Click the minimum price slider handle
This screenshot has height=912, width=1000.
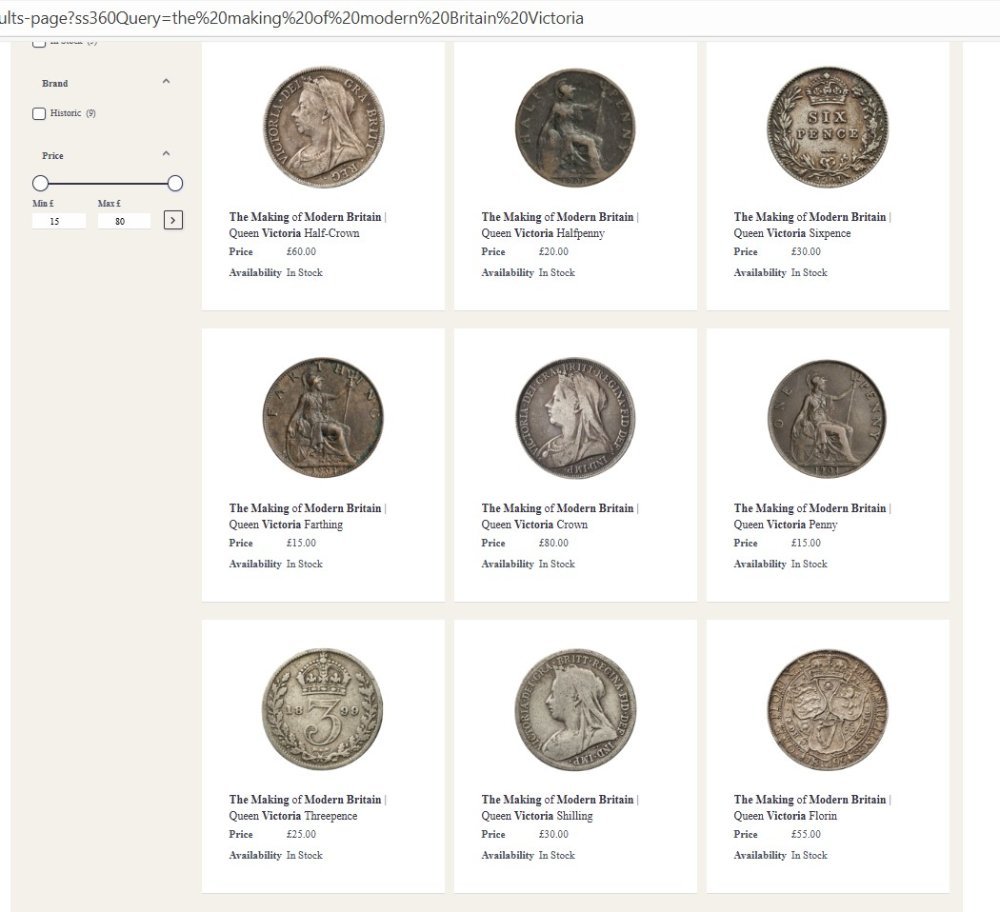point(40,183)
